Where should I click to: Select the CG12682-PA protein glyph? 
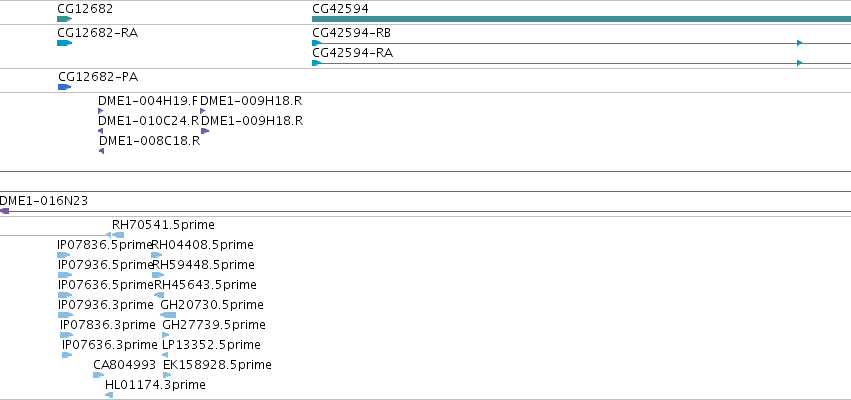point(65,87)
